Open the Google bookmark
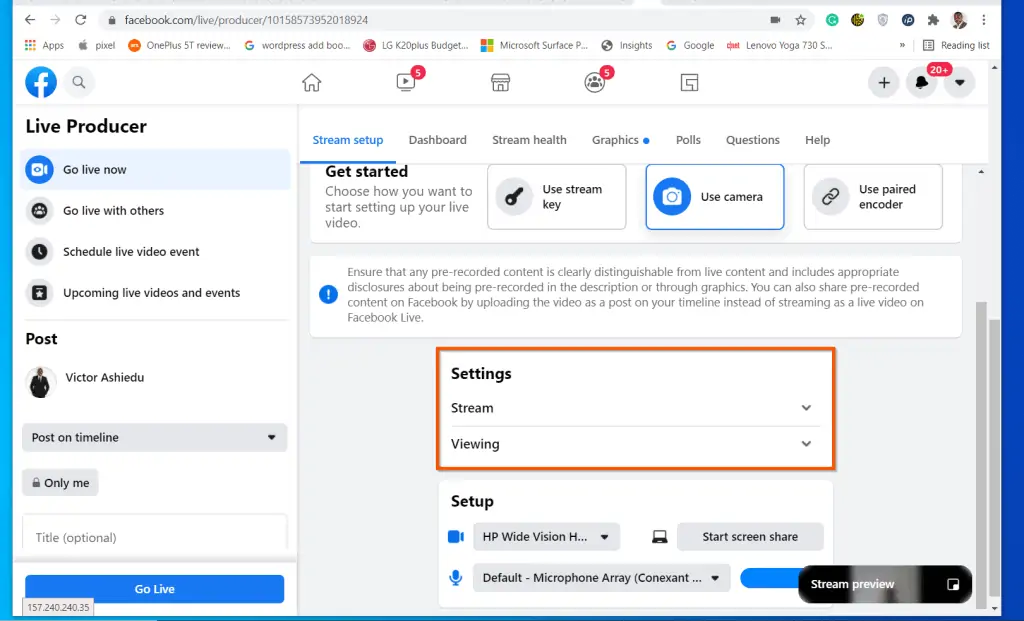This screenshot has height=621, width=1024. [x=690, y=45]
